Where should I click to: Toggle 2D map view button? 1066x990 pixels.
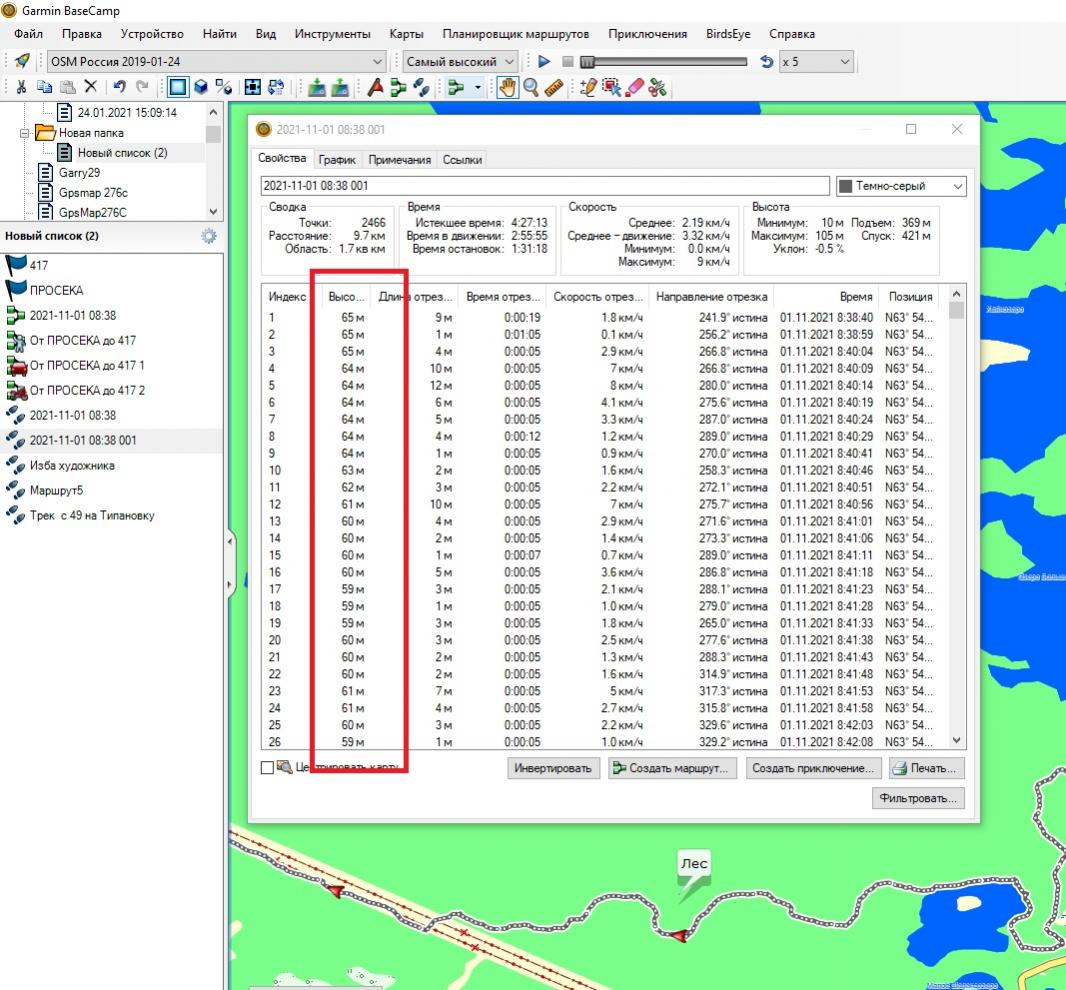tap(177, 87)
